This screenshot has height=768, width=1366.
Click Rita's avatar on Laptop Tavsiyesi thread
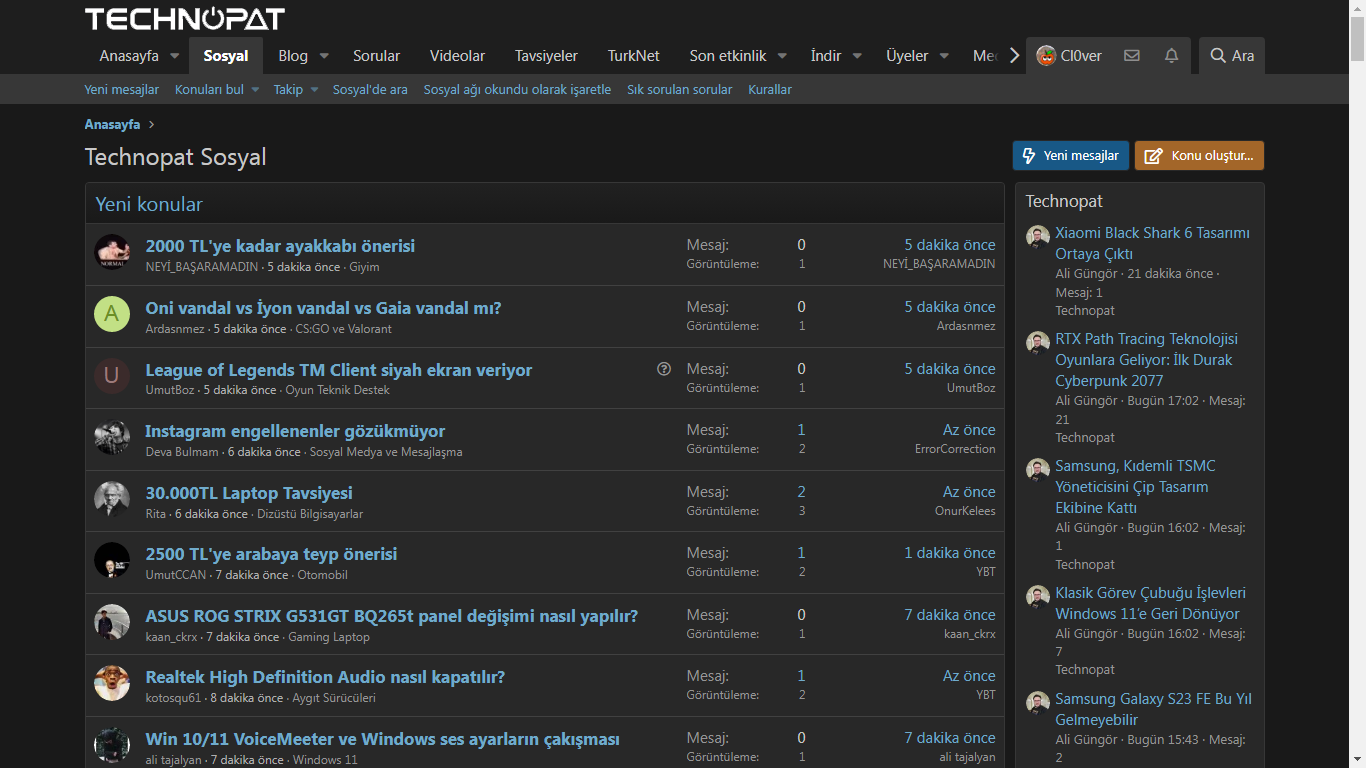[112, 499]
